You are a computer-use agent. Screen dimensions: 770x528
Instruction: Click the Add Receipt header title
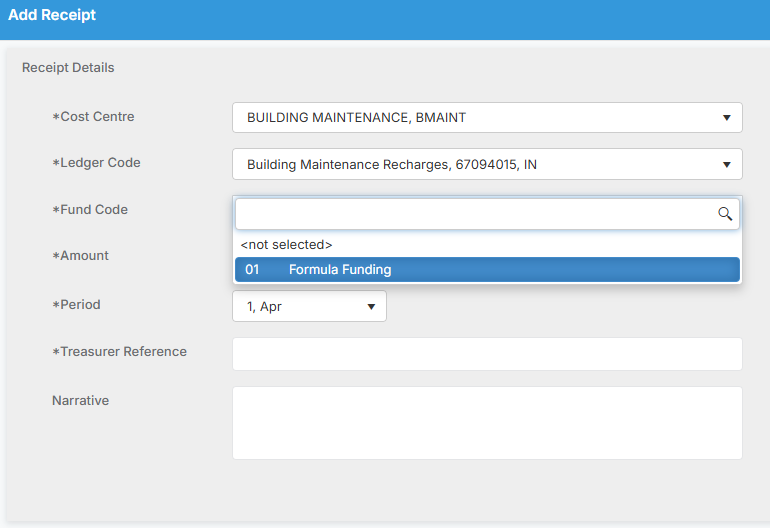[52, 15]
